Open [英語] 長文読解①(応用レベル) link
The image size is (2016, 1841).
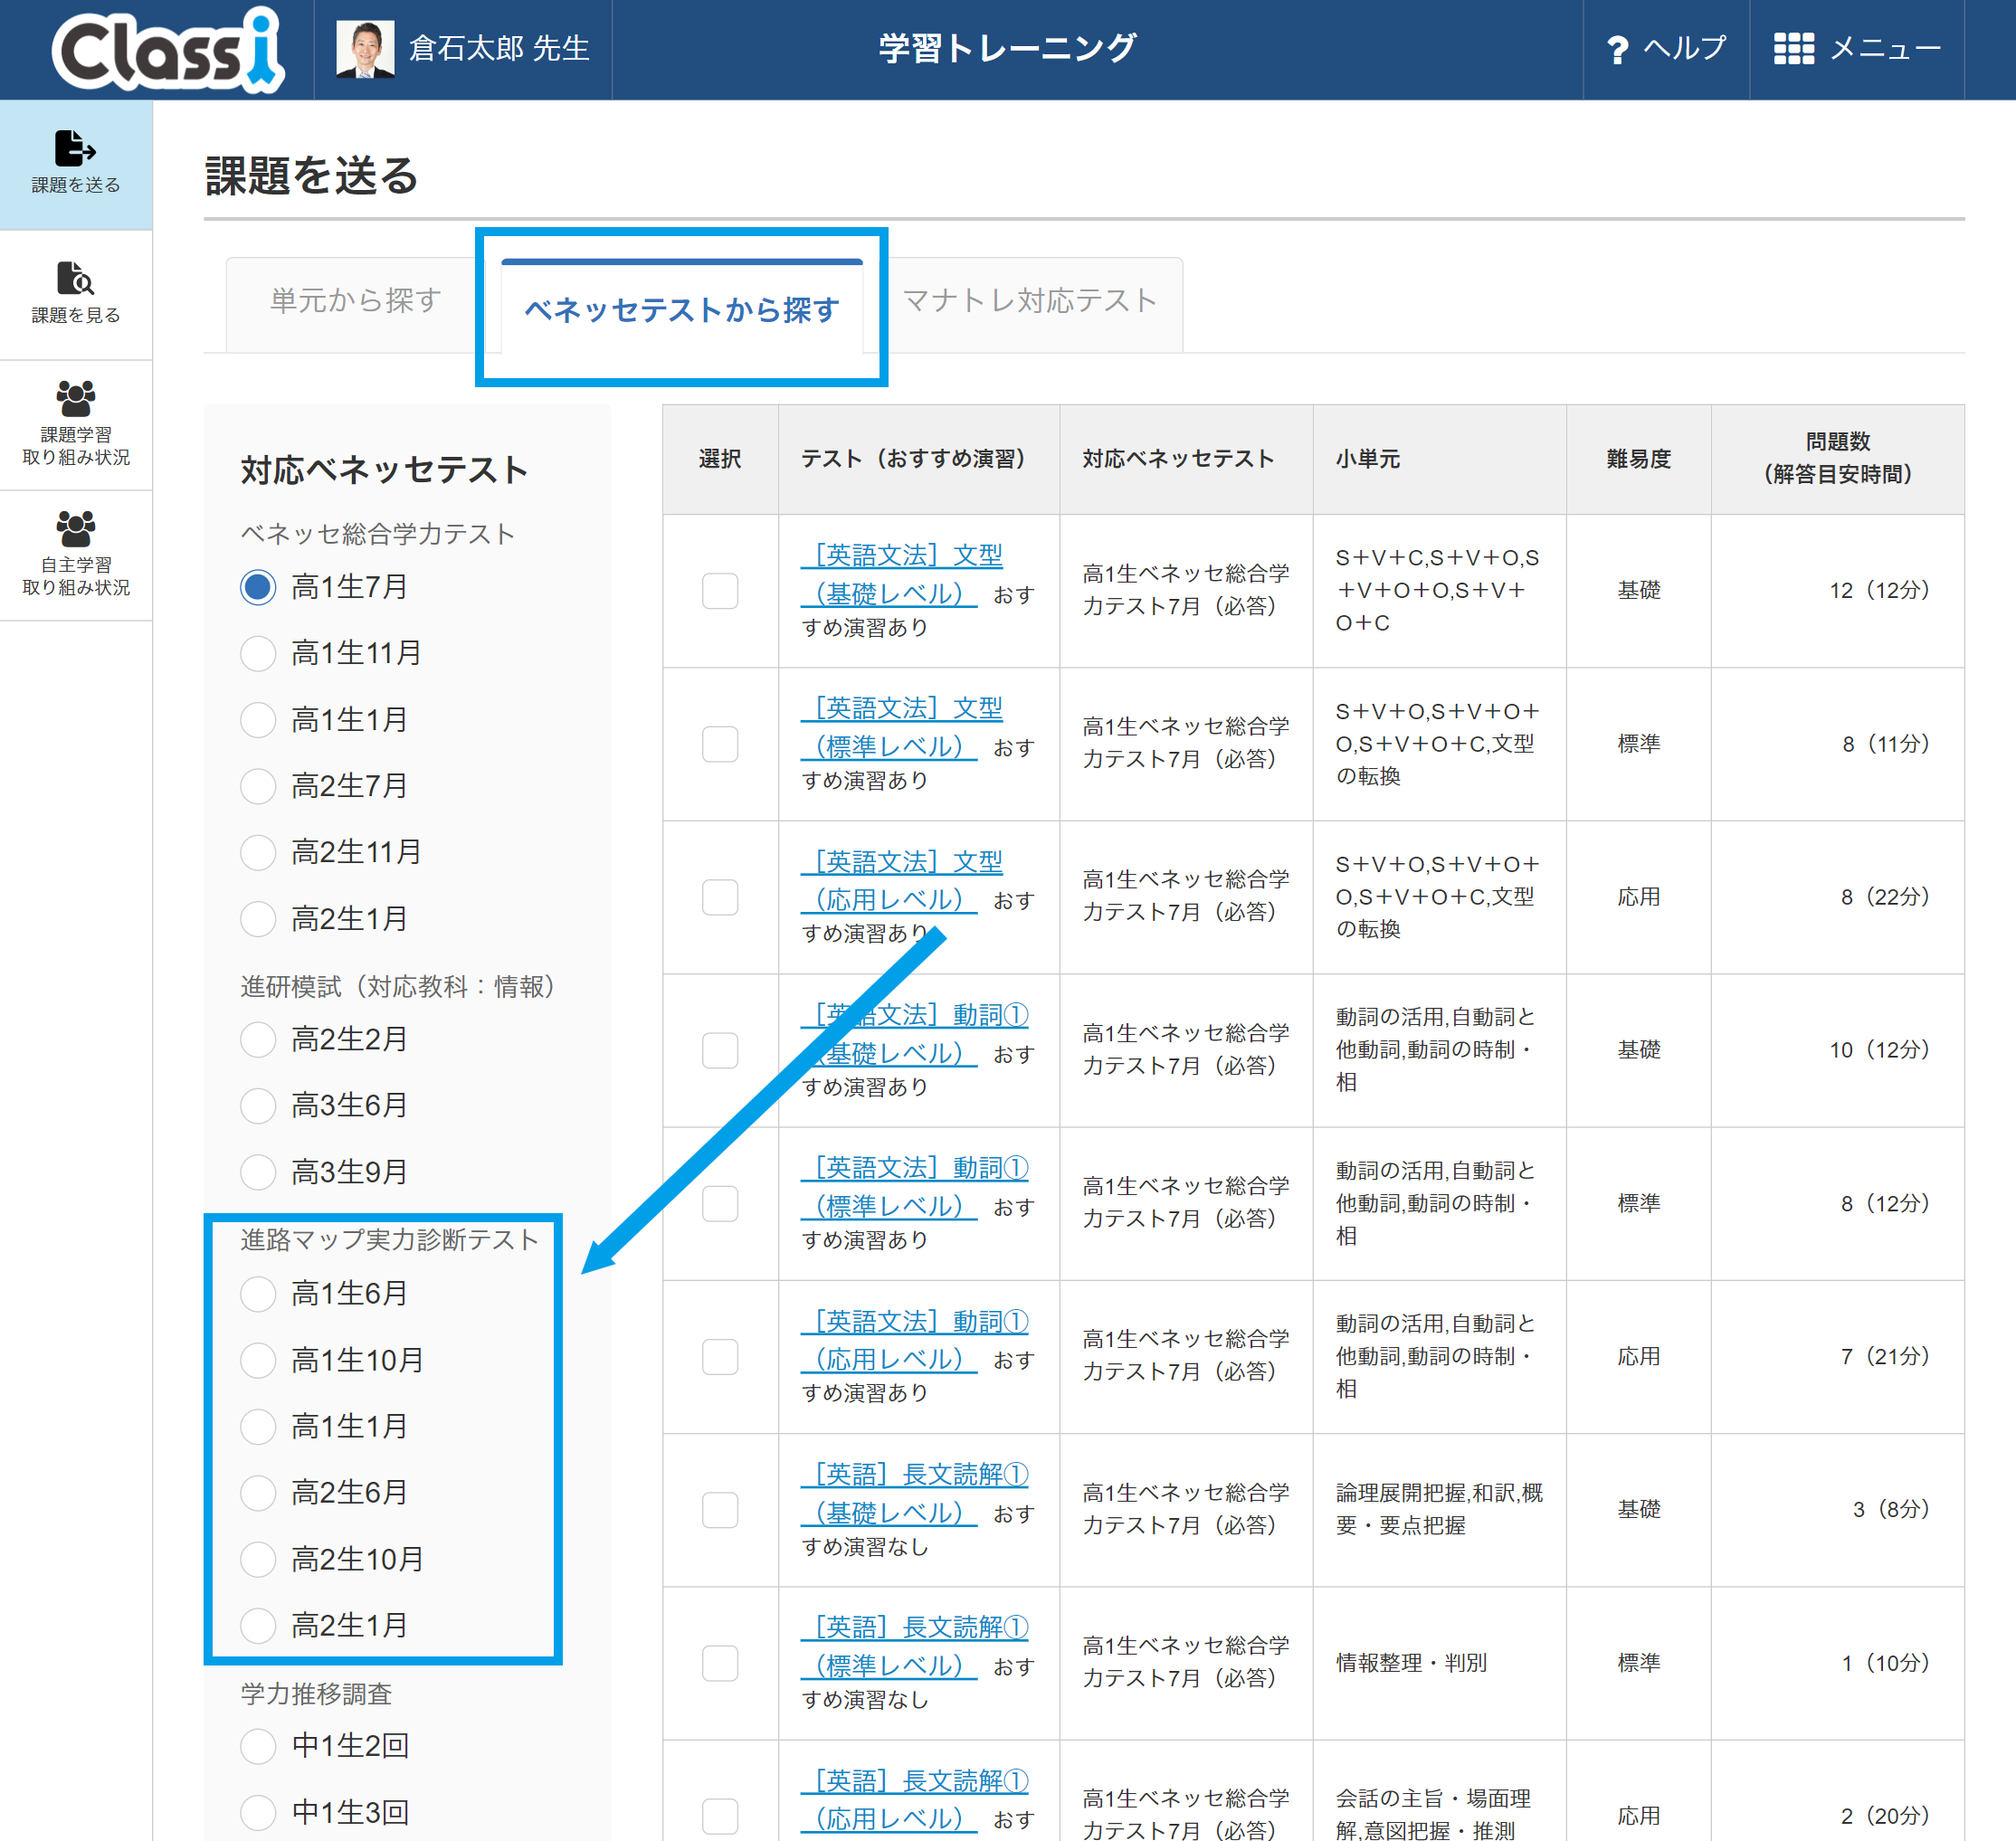(915, 1800)
